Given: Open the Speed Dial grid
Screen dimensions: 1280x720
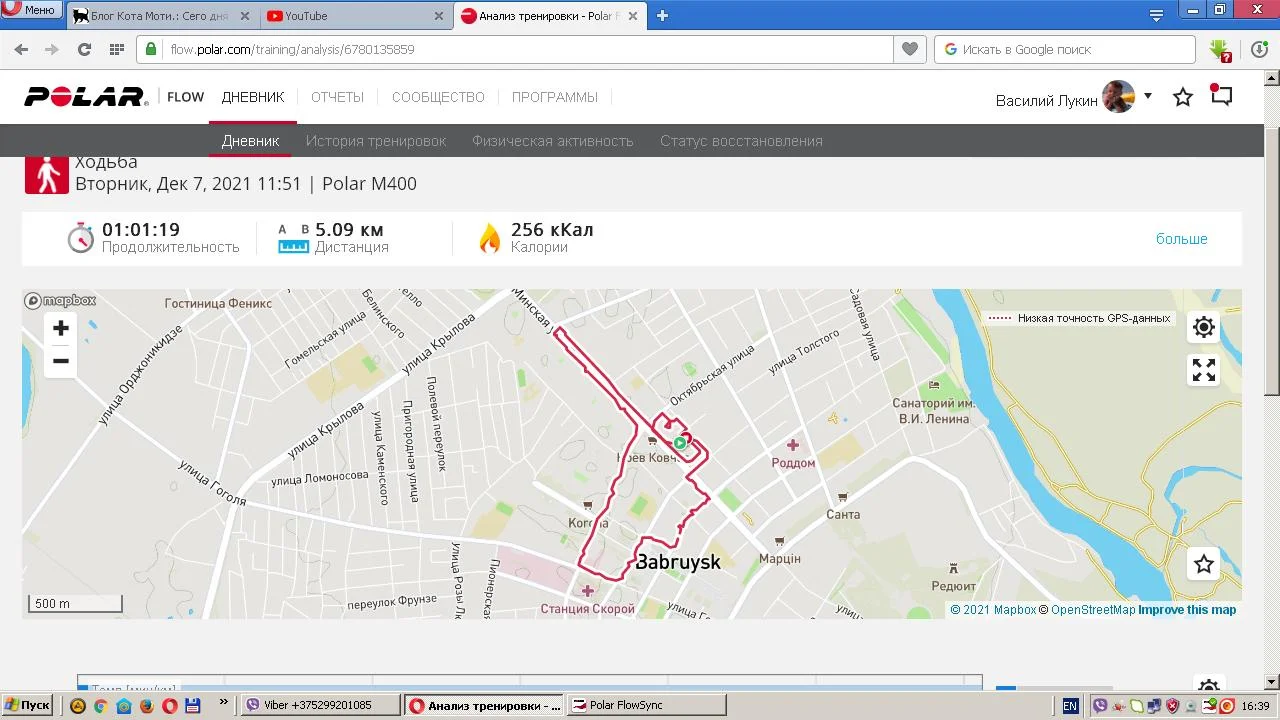Looking at the screenshot, I should 116,49.
